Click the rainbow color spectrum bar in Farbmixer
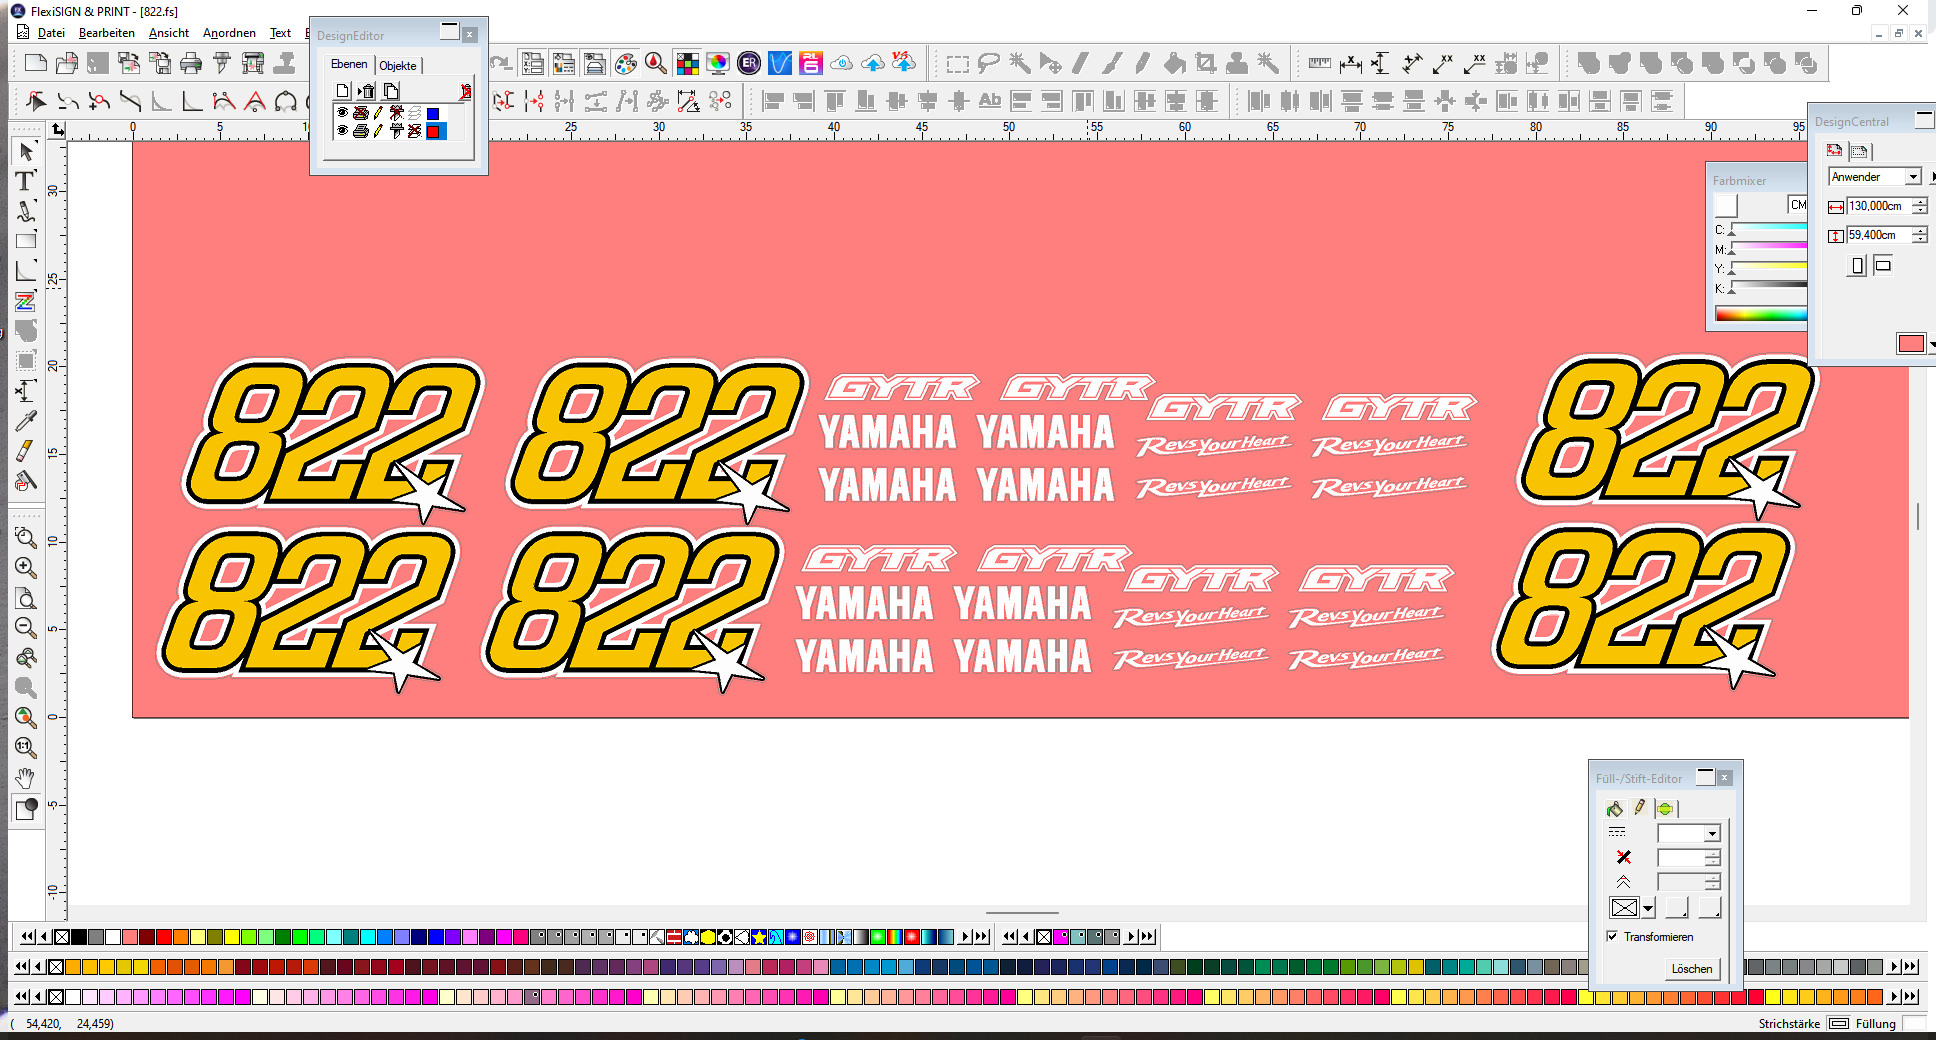The width and height of the screenshot is (1936, 1040). click(x=1760, y=314)
